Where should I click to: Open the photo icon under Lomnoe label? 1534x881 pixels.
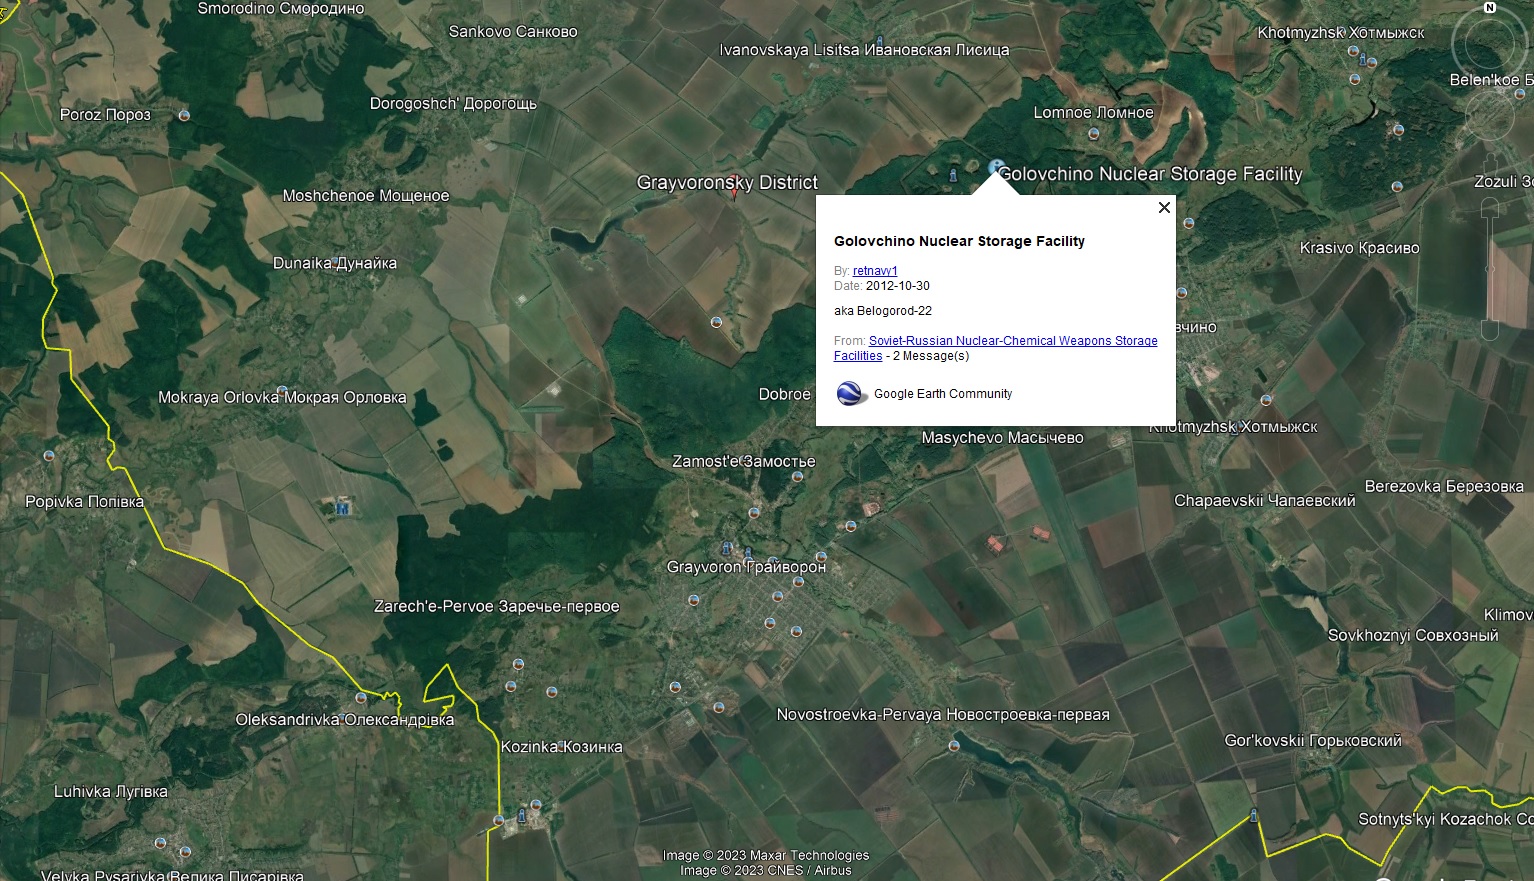(x=1094, y=133)
